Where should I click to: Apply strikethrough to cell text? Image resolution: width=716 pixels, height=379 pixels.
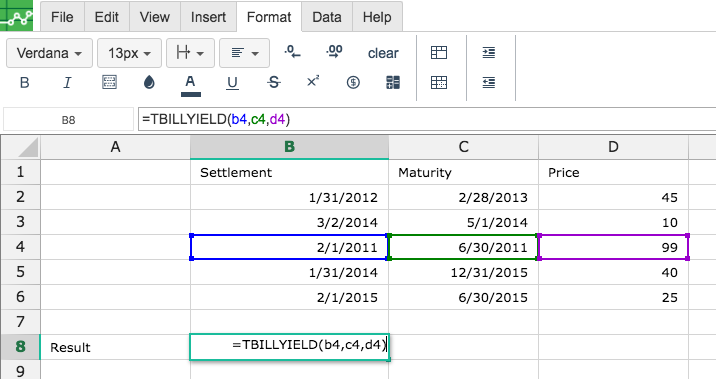click(274, 83)
